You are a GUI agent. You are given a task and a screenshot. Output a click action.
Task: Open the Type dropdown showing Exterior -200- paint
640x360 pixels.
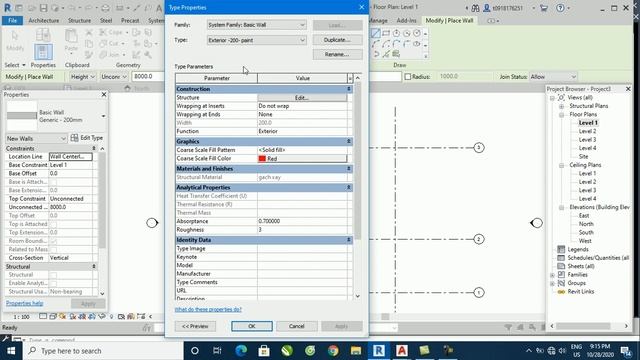pos(256,40)
